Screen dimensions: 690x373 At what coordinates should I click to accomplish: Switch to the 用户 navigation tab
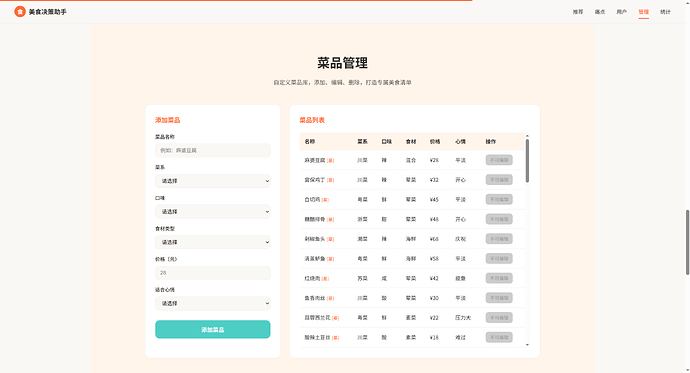tap(621, 12)
